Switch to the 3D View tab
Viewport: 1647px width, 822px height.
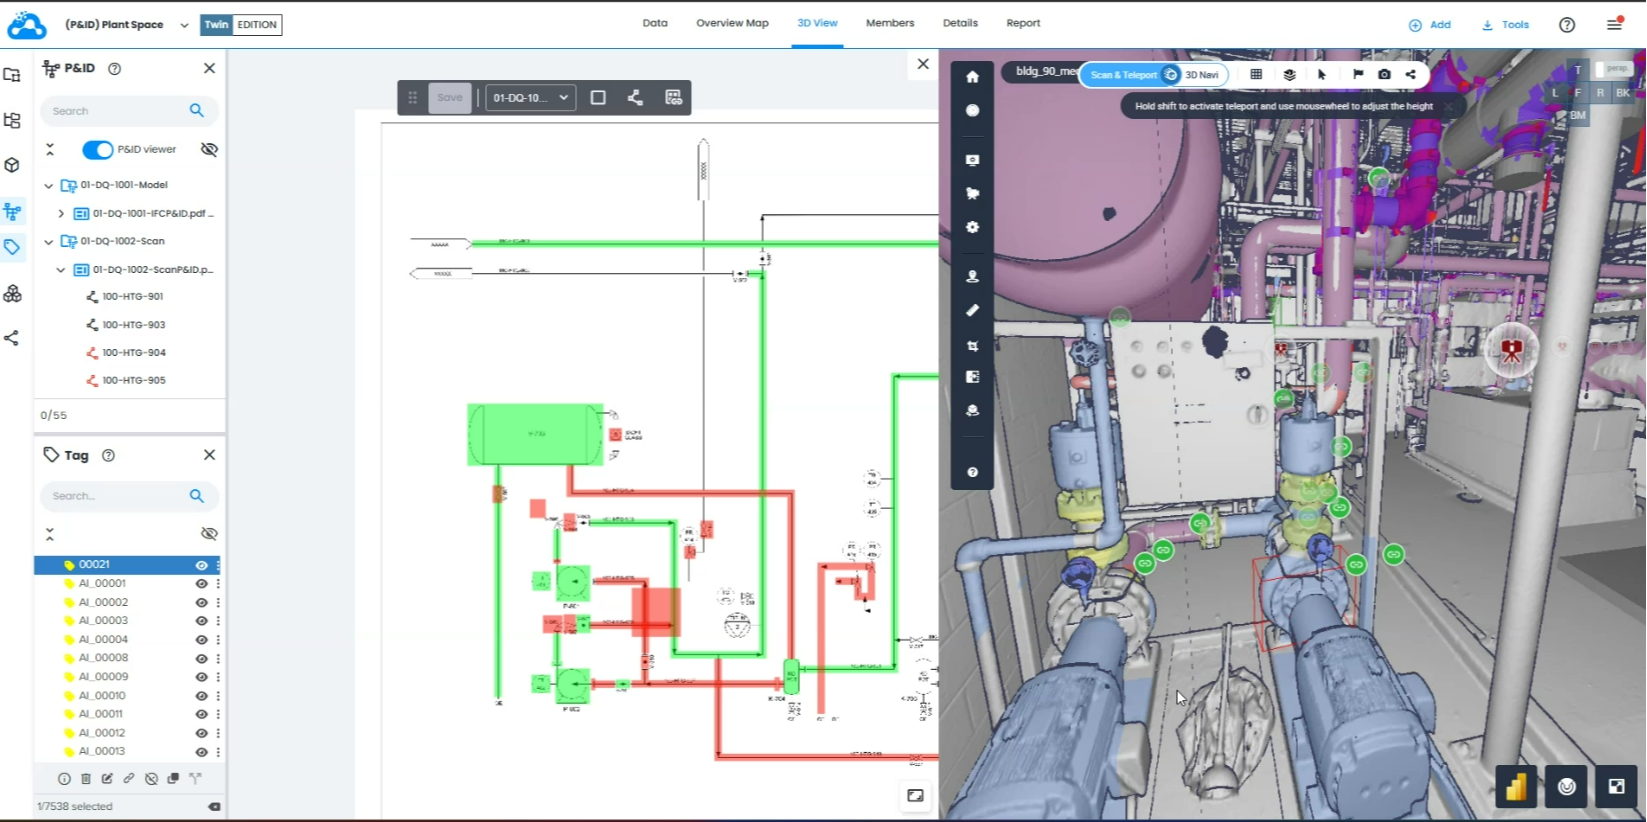pyautogui.click(x=817, y=23)
